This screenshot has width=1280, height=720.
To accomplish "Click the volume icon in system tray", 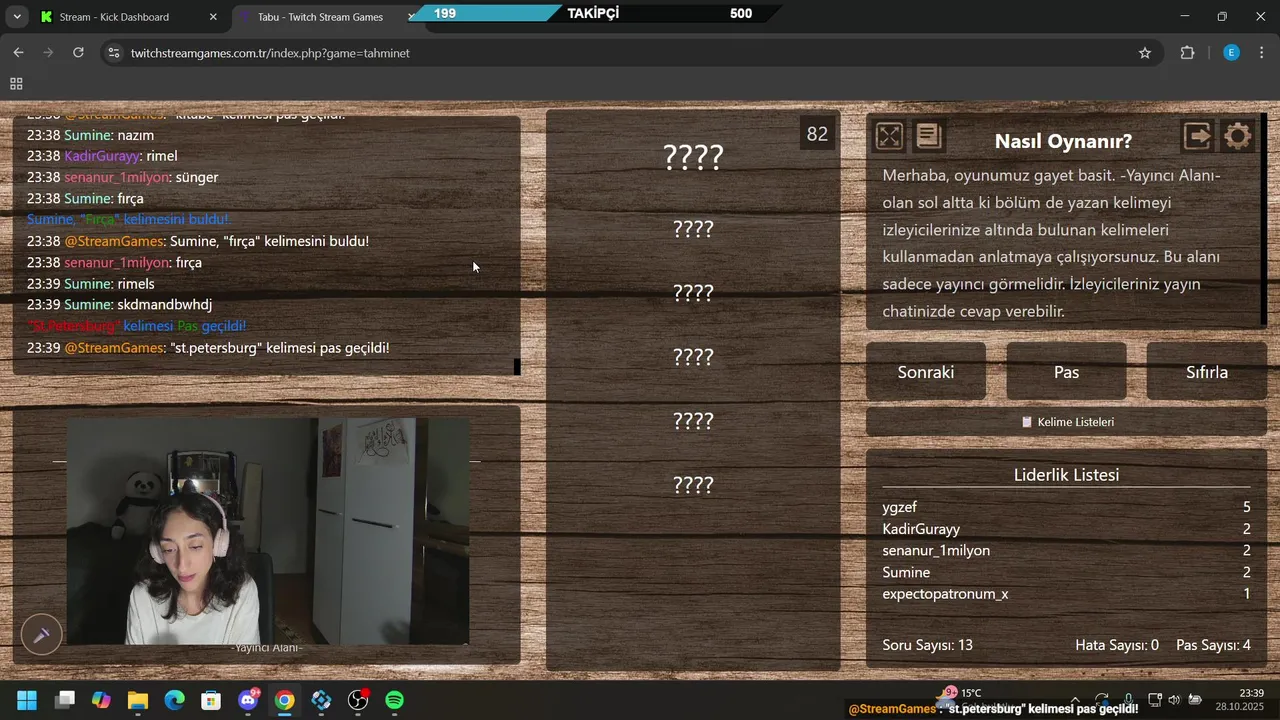I will pyautogui.click(x=1174, y=700).
